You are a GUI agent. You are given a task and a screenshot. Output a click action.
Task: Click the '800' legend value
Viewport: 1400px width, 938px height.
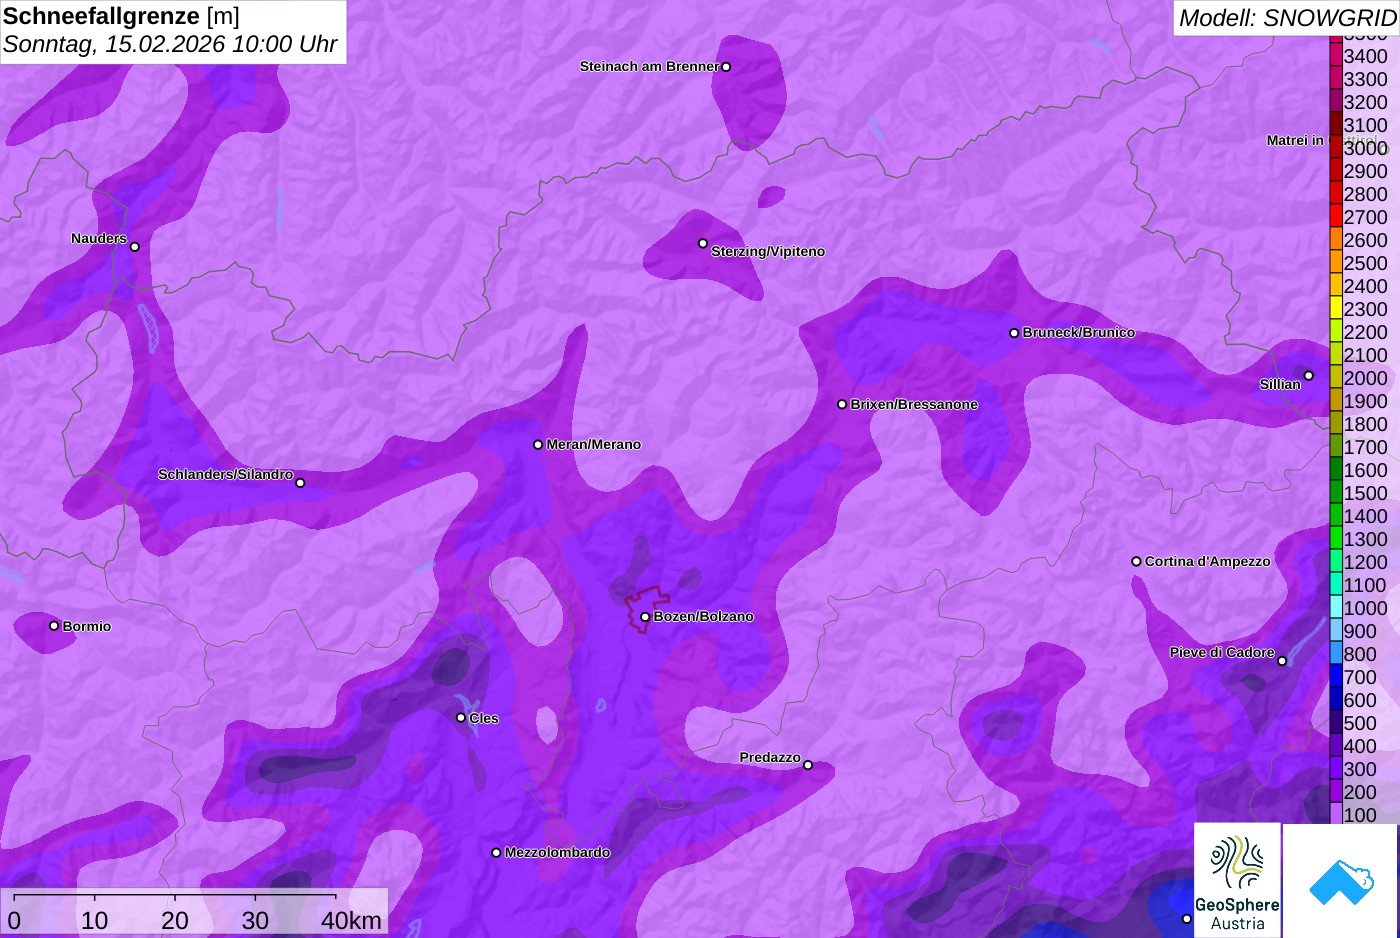(1360, 654)
